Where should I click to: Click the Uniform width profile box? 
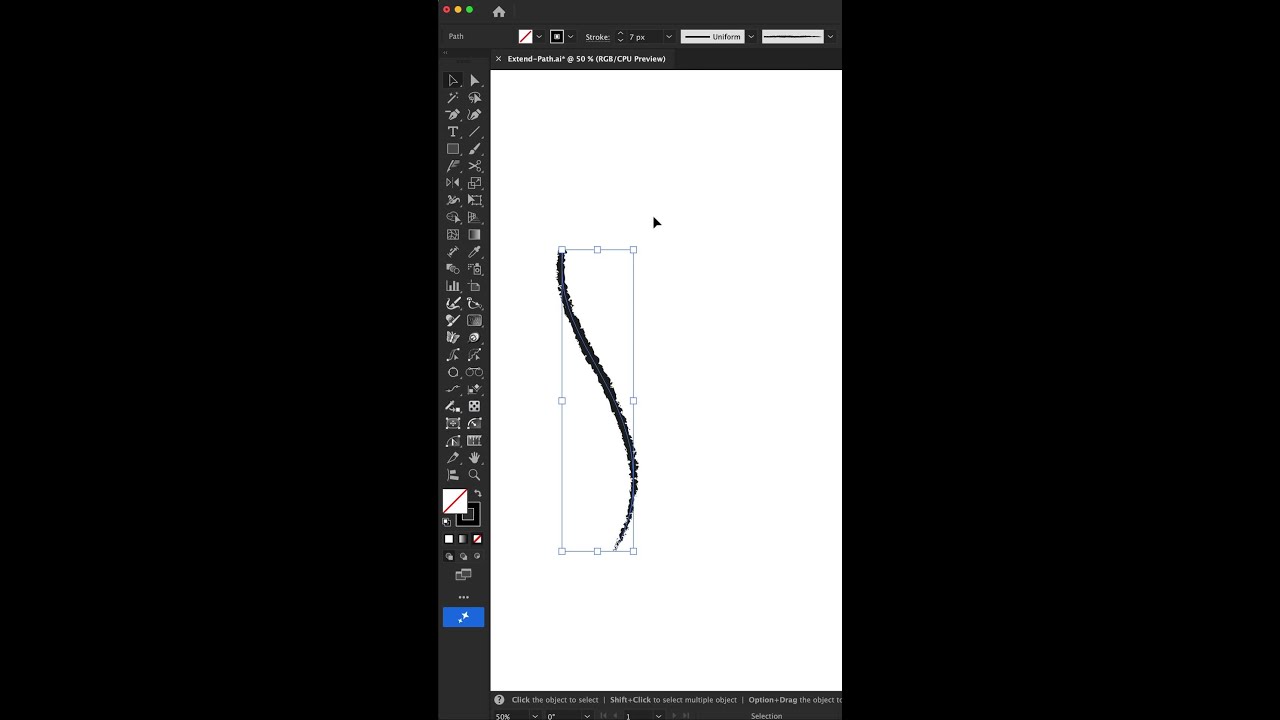tap(712, 37)
